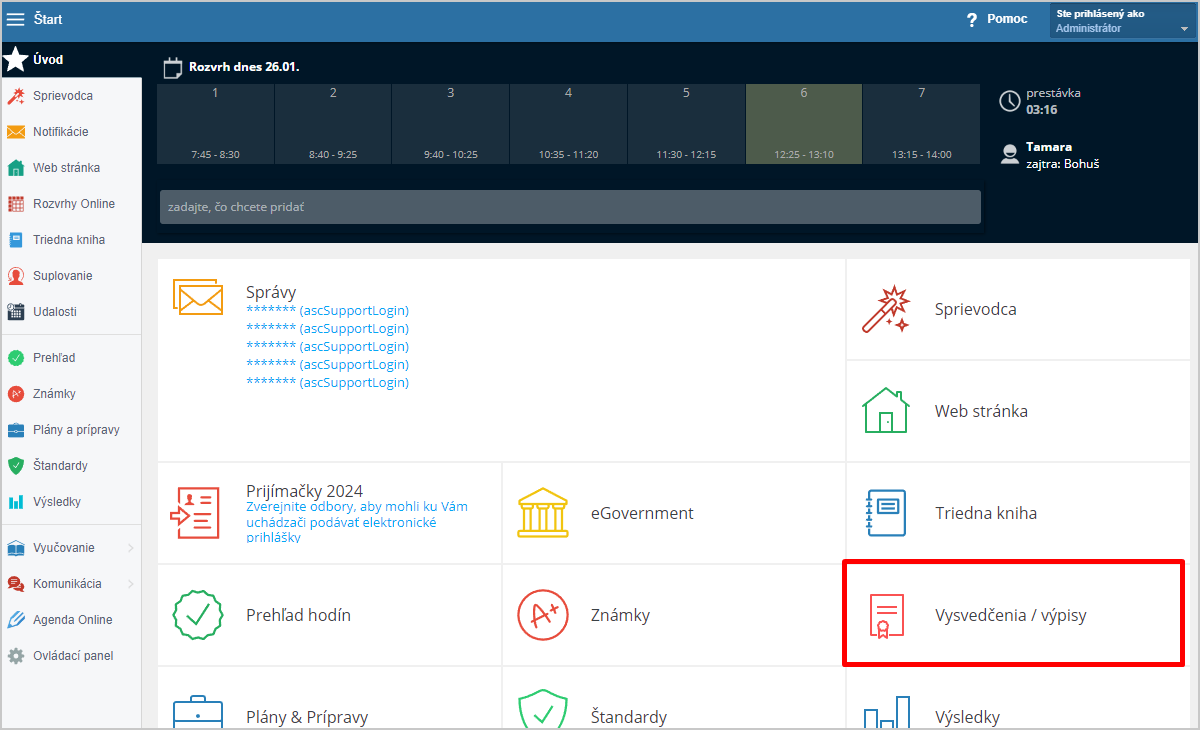Click the blue book icon for Triedna kniha in sidebar

tap(15, 240)
